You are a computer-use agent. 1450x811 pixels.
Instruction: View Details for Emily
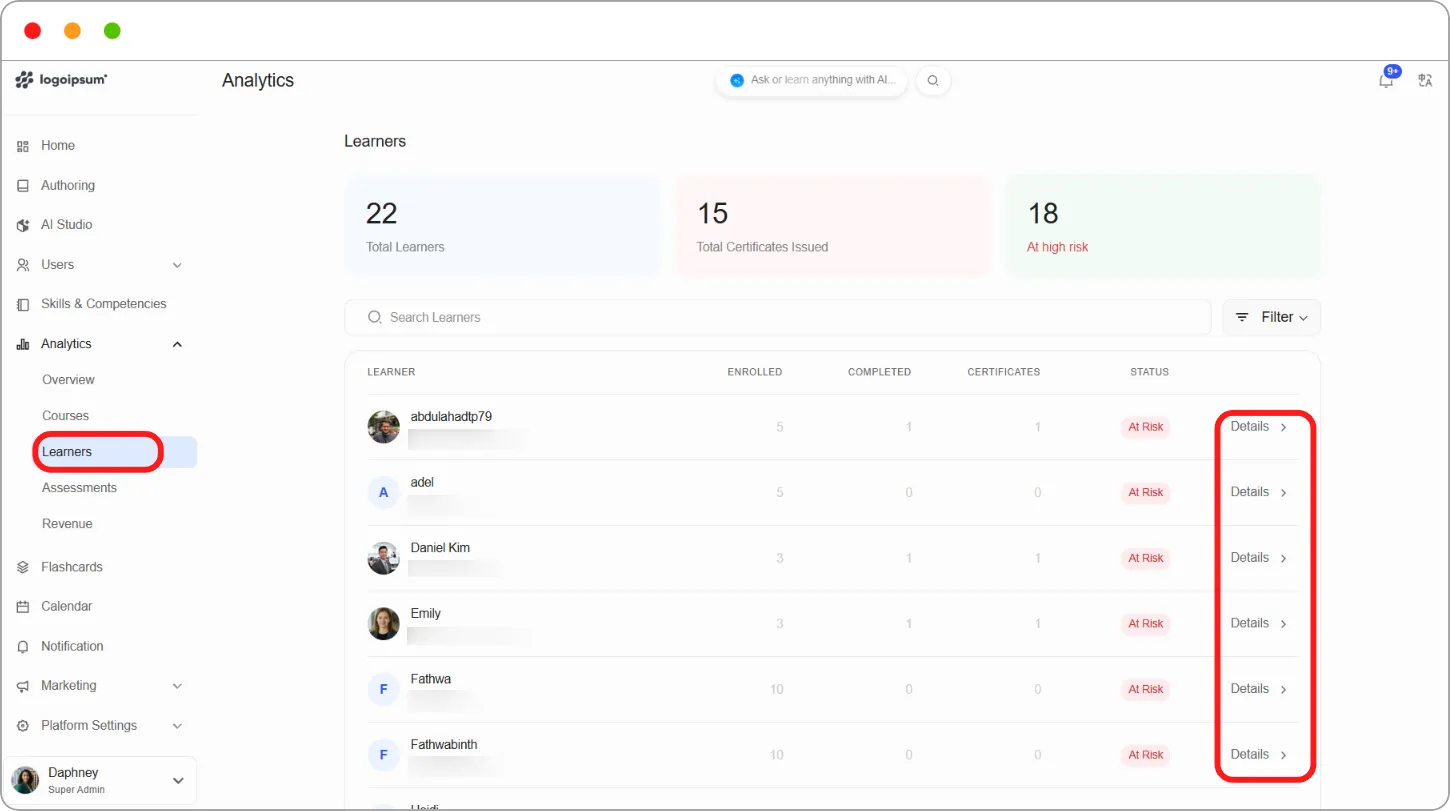[x=1259, y=623]
